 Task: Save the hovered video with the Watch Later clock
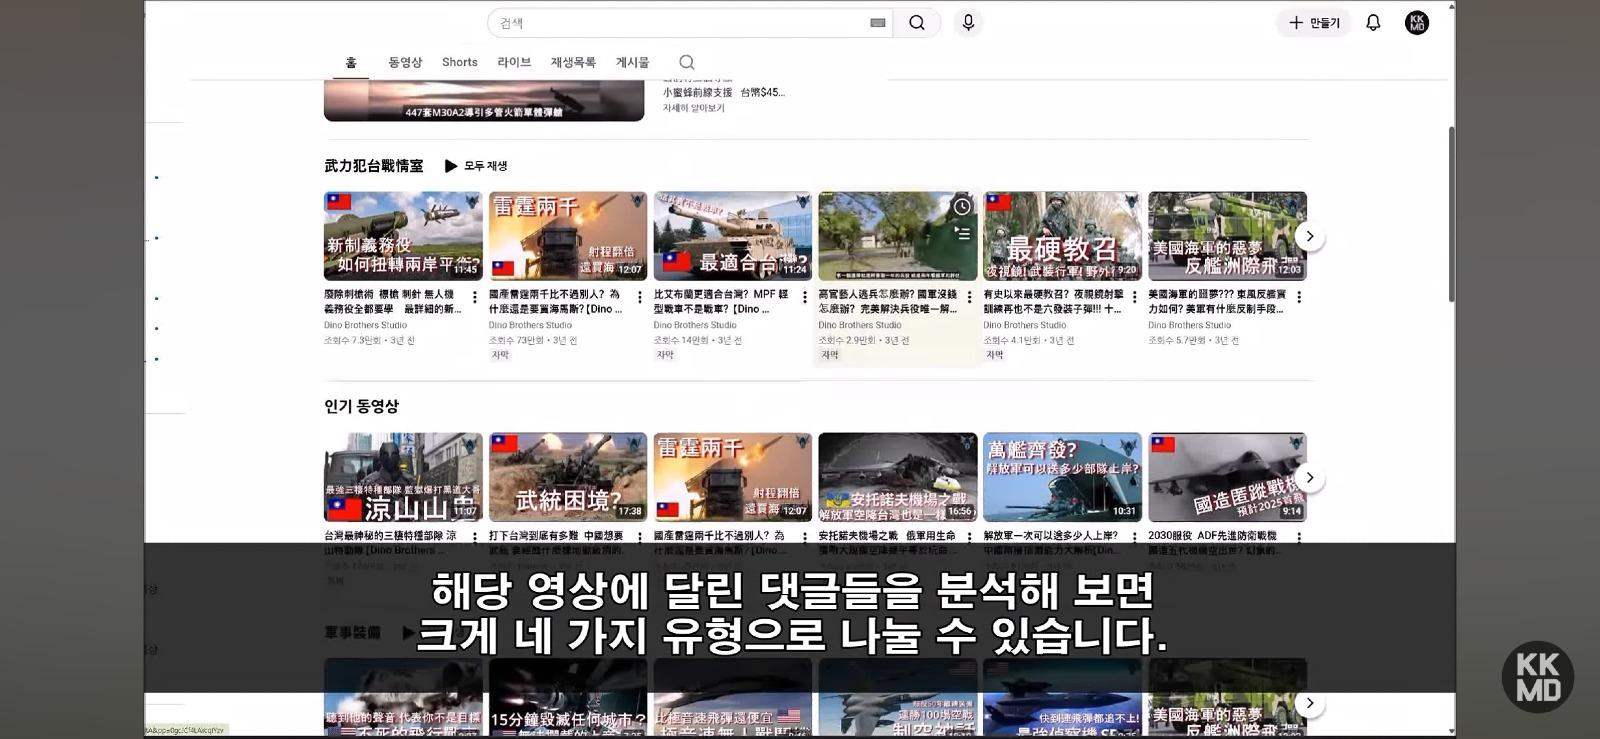tap(962, 206)
